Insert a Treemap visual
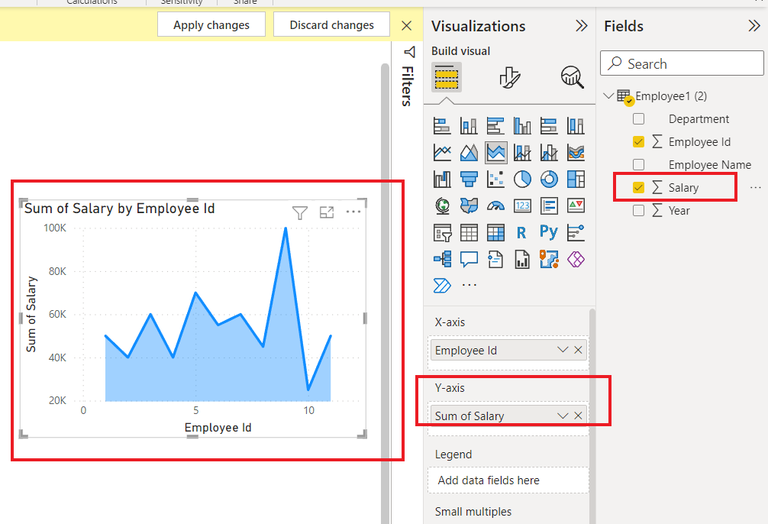 [576, 179]
